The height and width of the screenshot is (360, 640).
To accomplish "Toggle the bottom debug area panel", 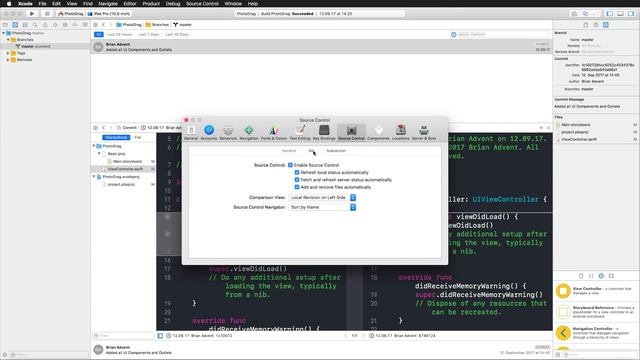I will click(620, 13).
